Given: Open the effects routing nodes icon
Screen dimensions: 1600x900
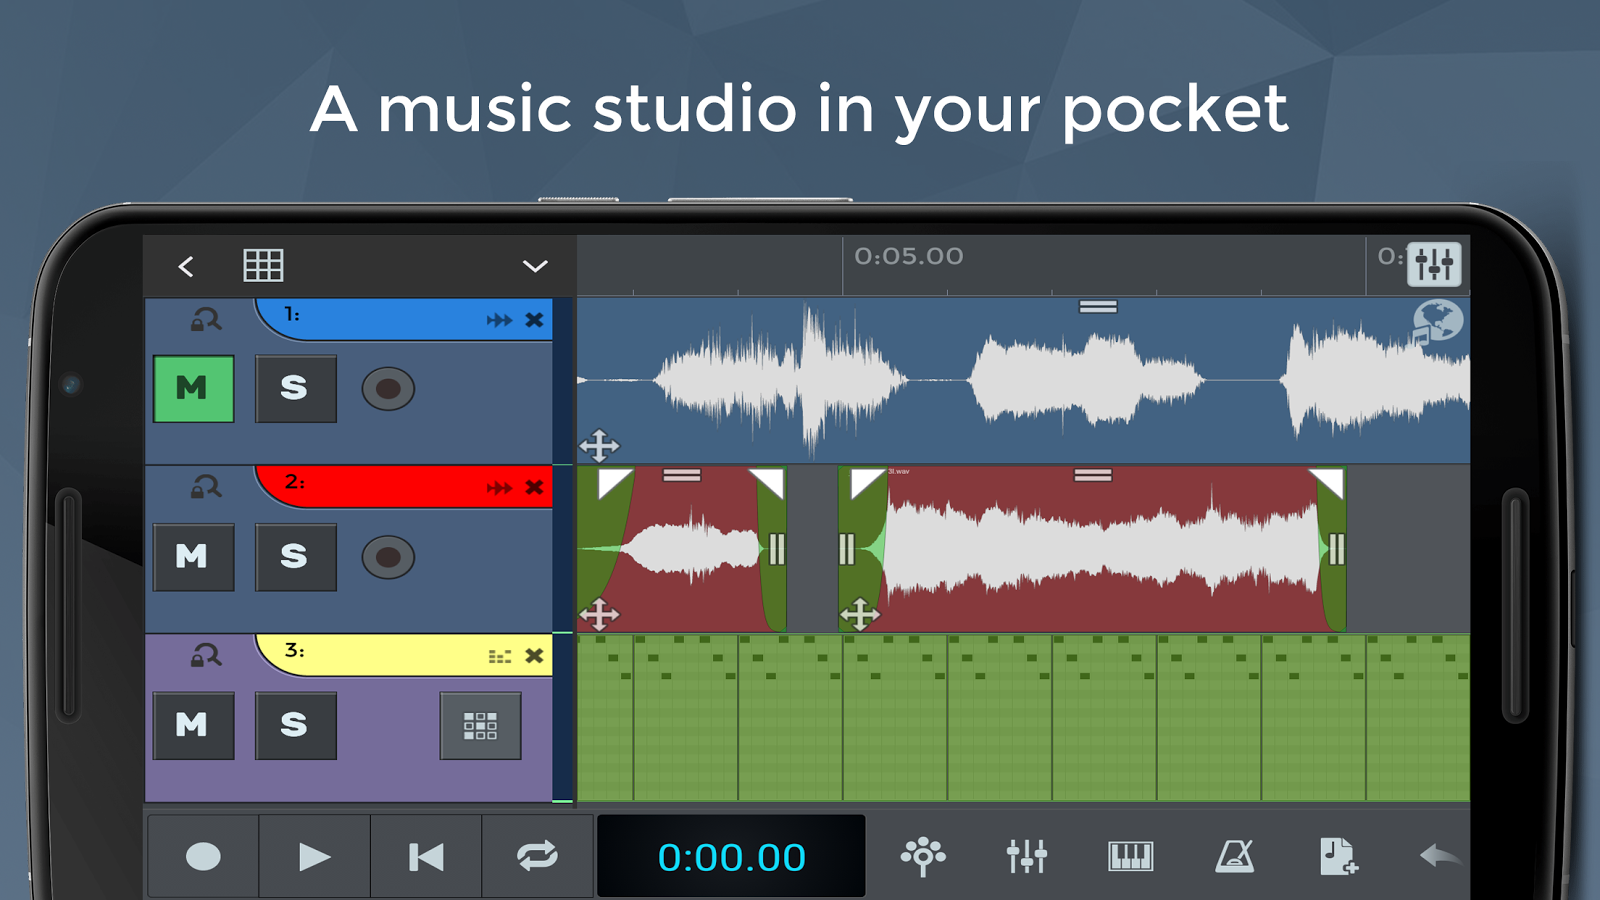Looking at the screenshot, I should point(923,857).
